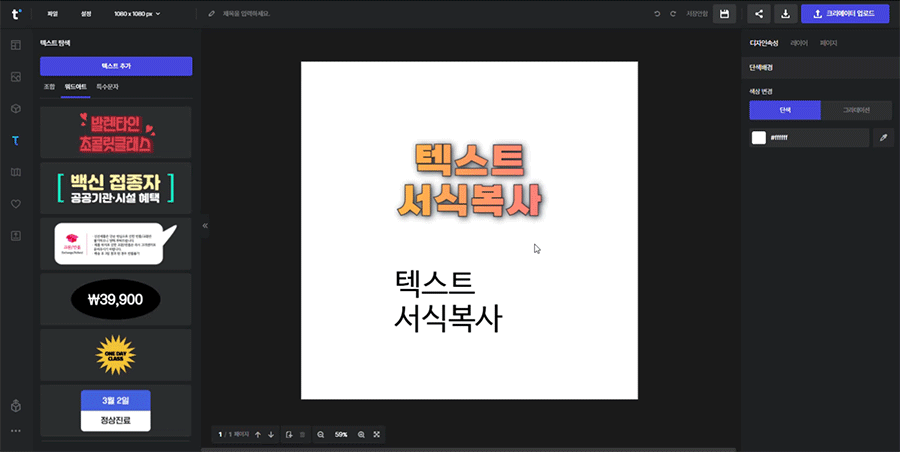
Task: Click the undo arrow icon
Action: 657,14
